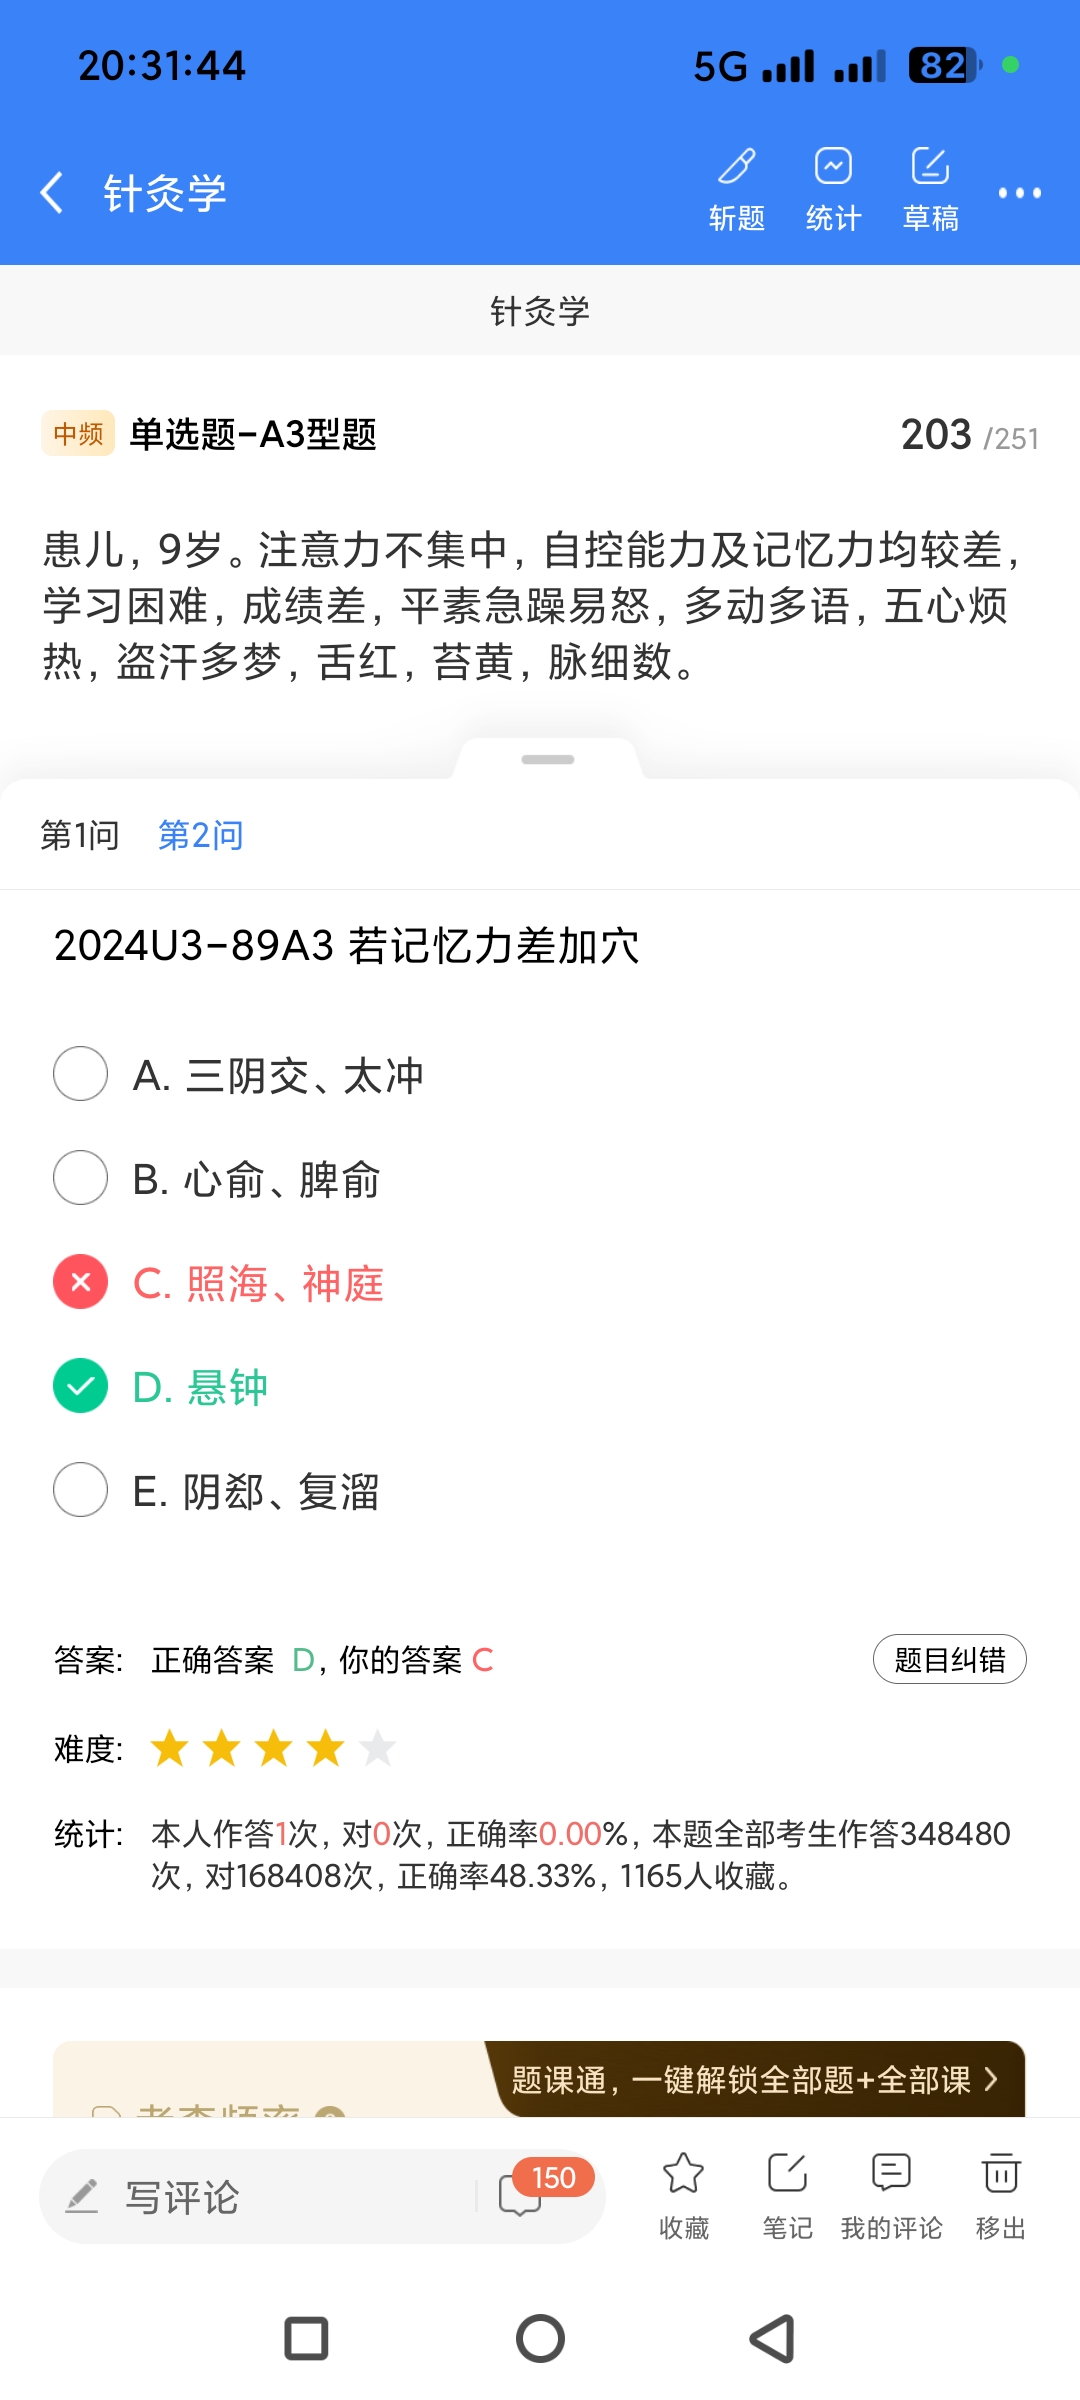Select option E 阴郄、复溜

(80, 1490)
